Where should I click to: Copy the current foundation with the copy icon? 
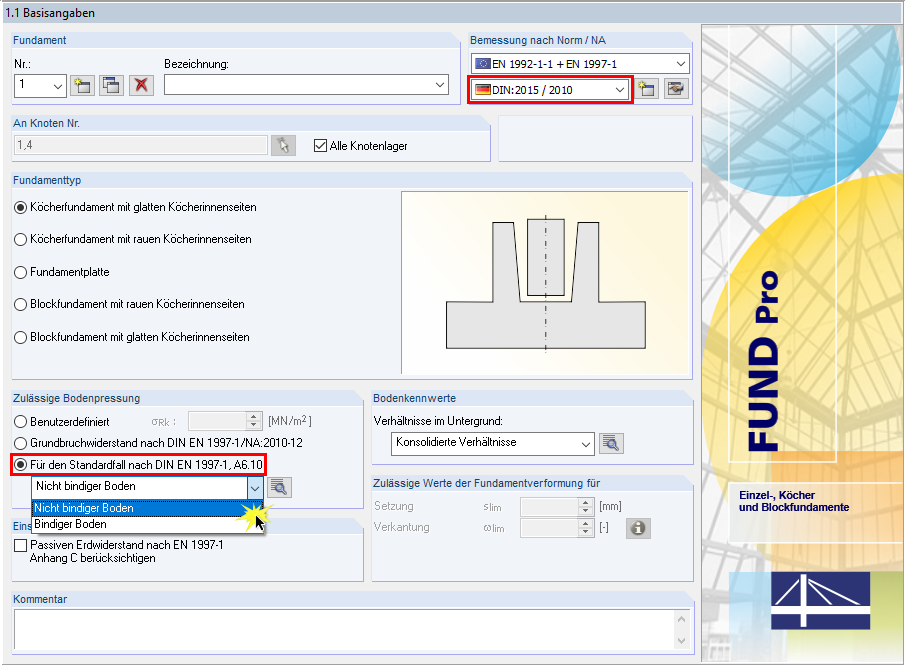pos(111,85)
